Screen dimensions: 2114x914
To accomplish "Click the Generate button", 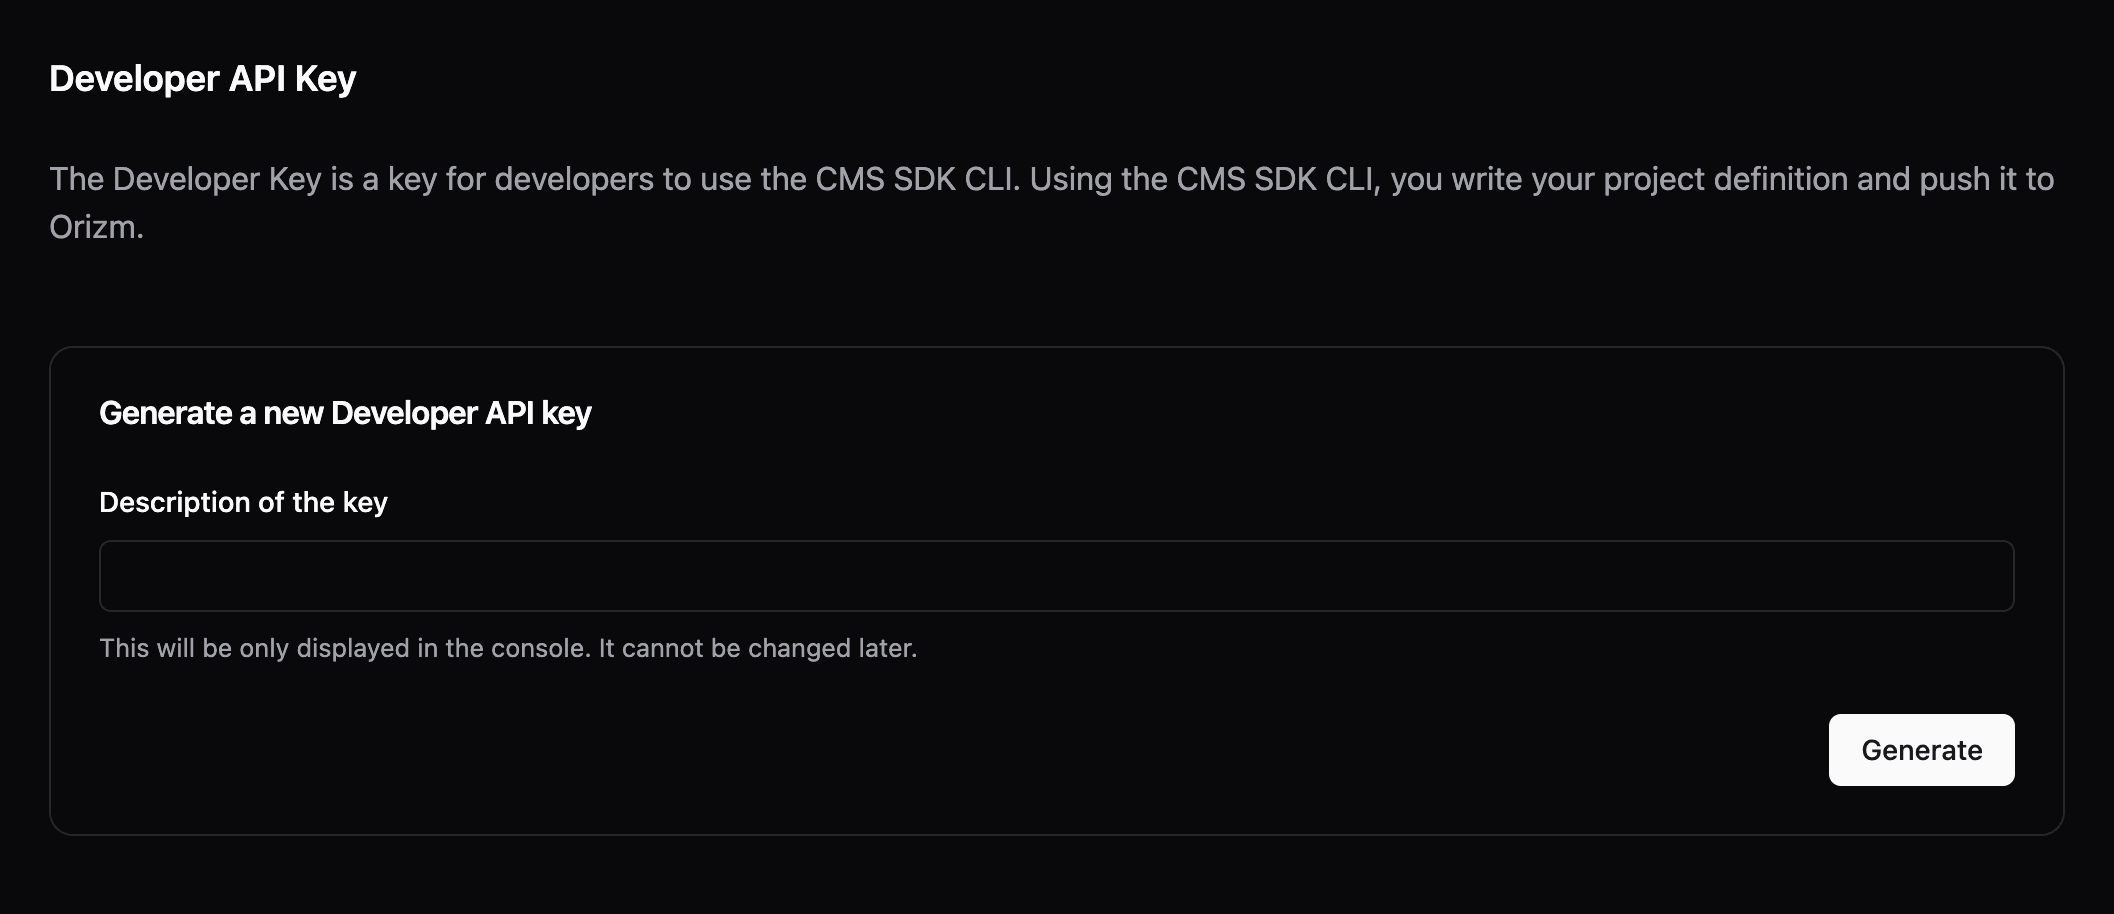I will 1921,750.
